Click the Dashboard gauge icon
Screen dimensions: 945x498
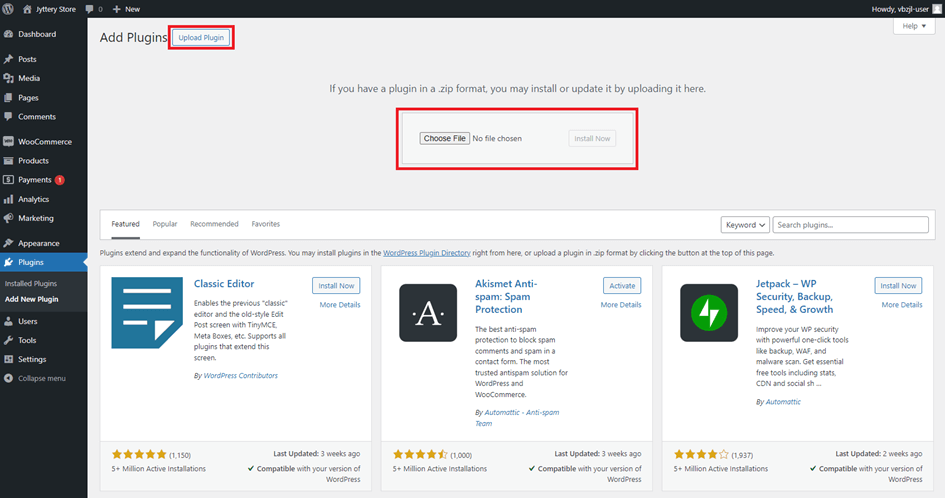pyautogui.click(x=8, y=34)
